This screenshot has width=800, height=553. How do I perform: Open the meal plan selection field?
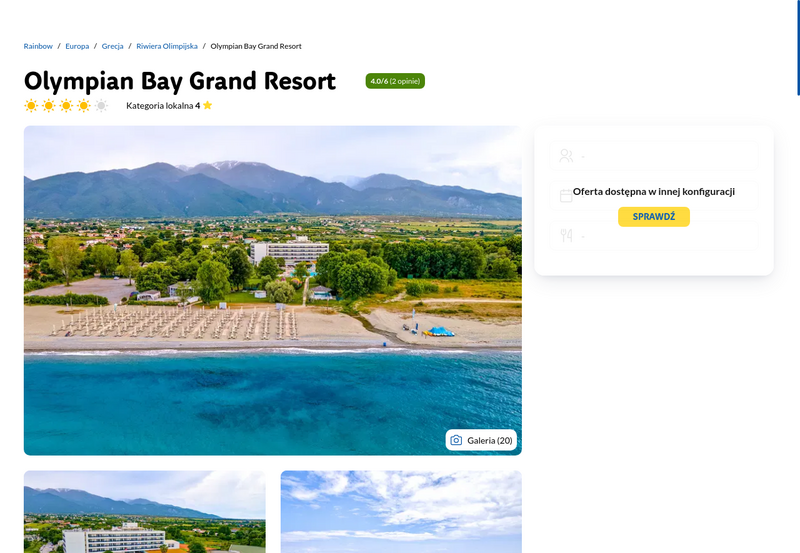(x=654, y=235)
